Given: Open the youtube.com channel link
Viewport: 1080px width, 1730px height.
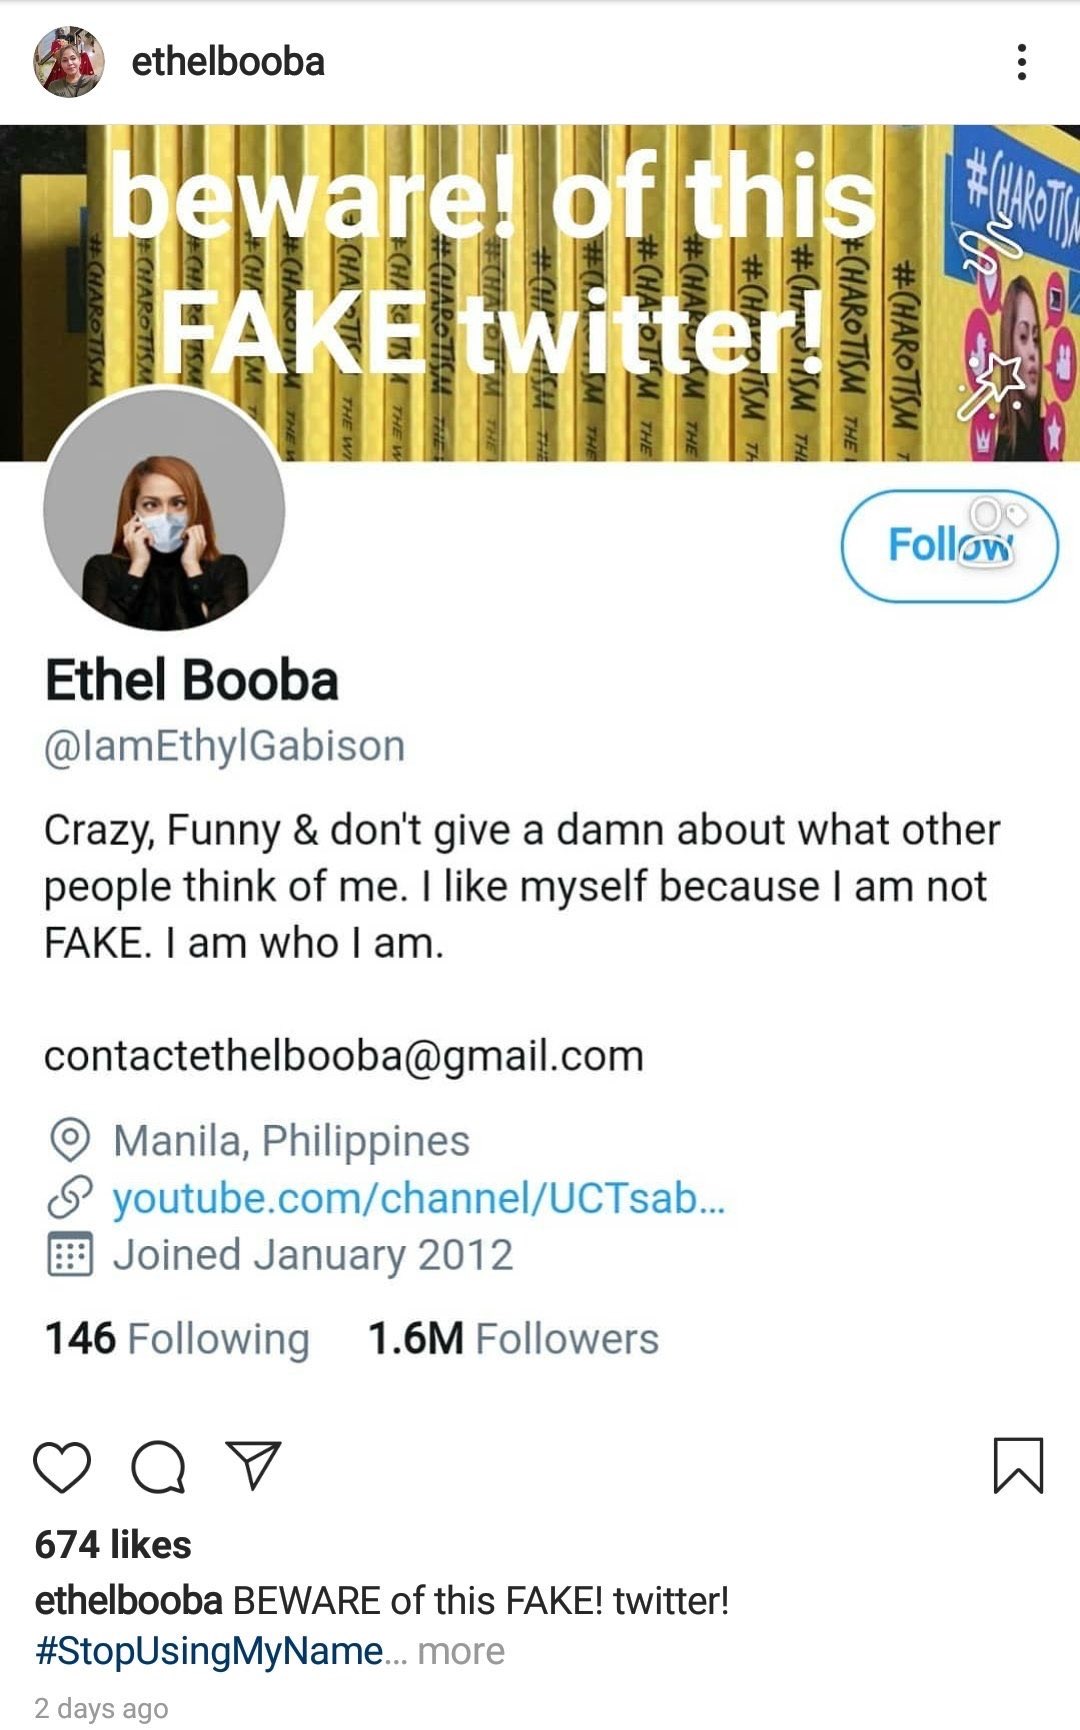Looking at the screenshot, I should point(418,1198).
